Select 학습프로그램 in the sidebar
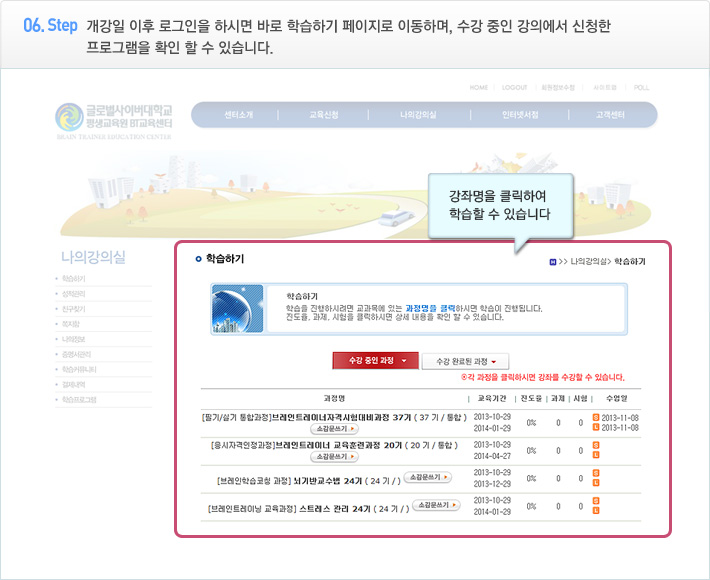 [79, 400]
